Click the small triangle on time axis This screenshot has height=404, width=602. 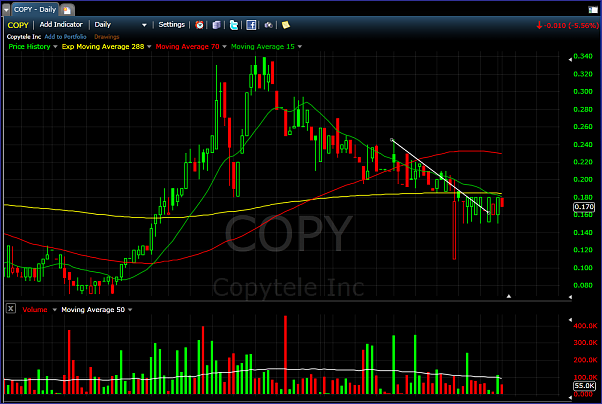[x=509, y=296]
